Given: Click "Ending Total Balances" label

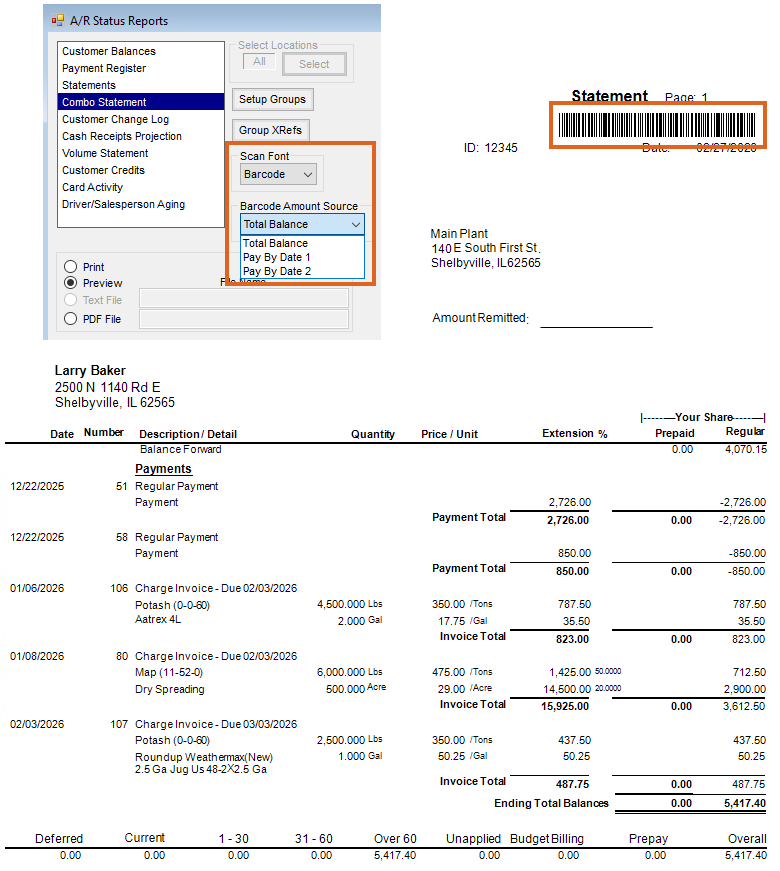Looking at the screenshot, I should [x=551, y=803].
